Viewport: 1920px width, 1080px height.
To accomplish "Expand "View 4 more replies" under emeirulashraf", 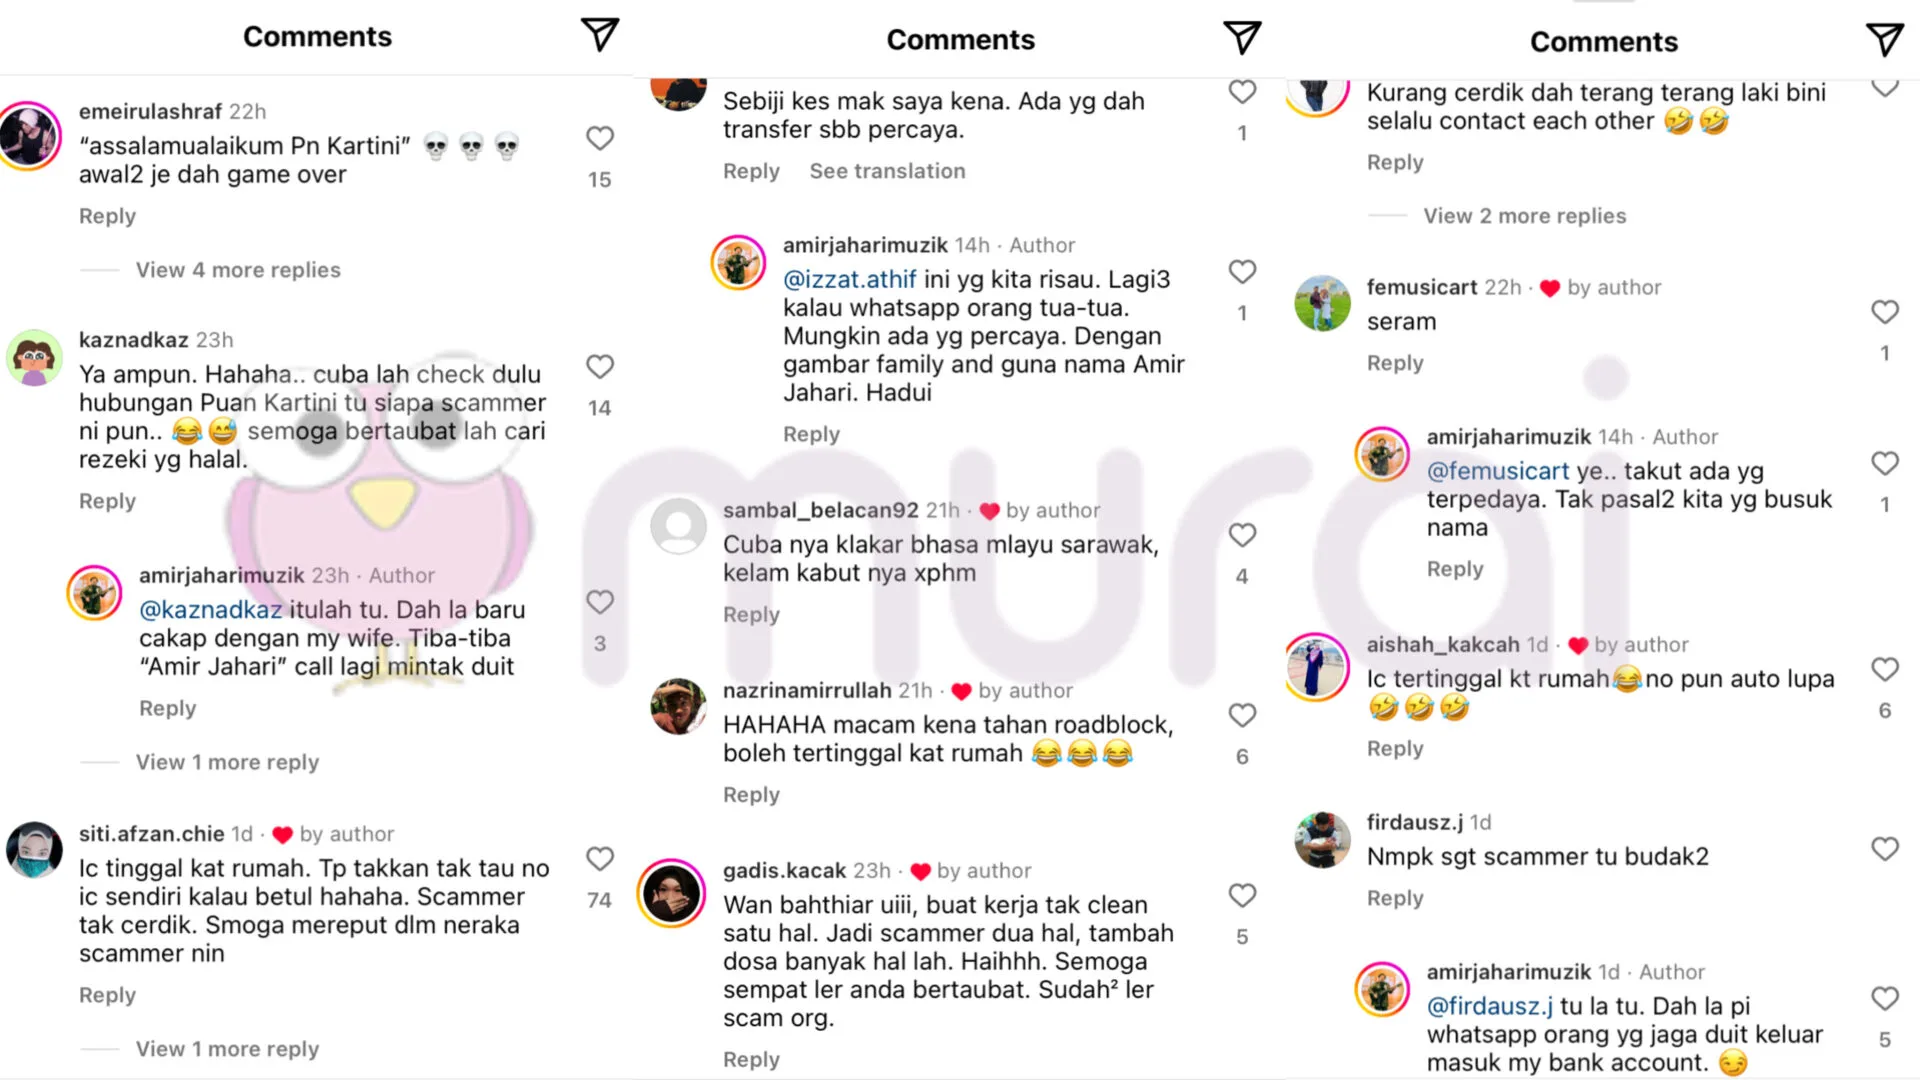I will click(x=238, y=270).
